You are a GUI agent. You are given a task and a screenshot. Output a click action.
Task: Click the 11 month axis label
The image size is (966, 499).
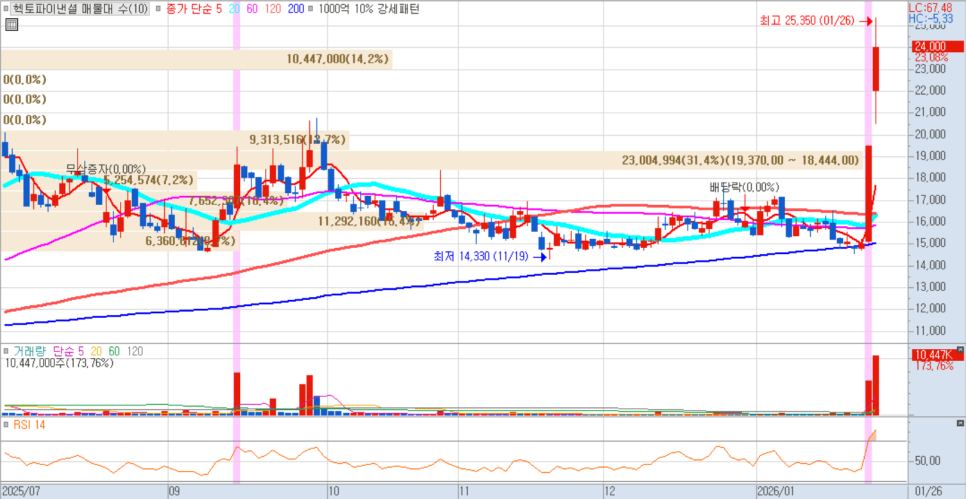click(x=464, y=491)
